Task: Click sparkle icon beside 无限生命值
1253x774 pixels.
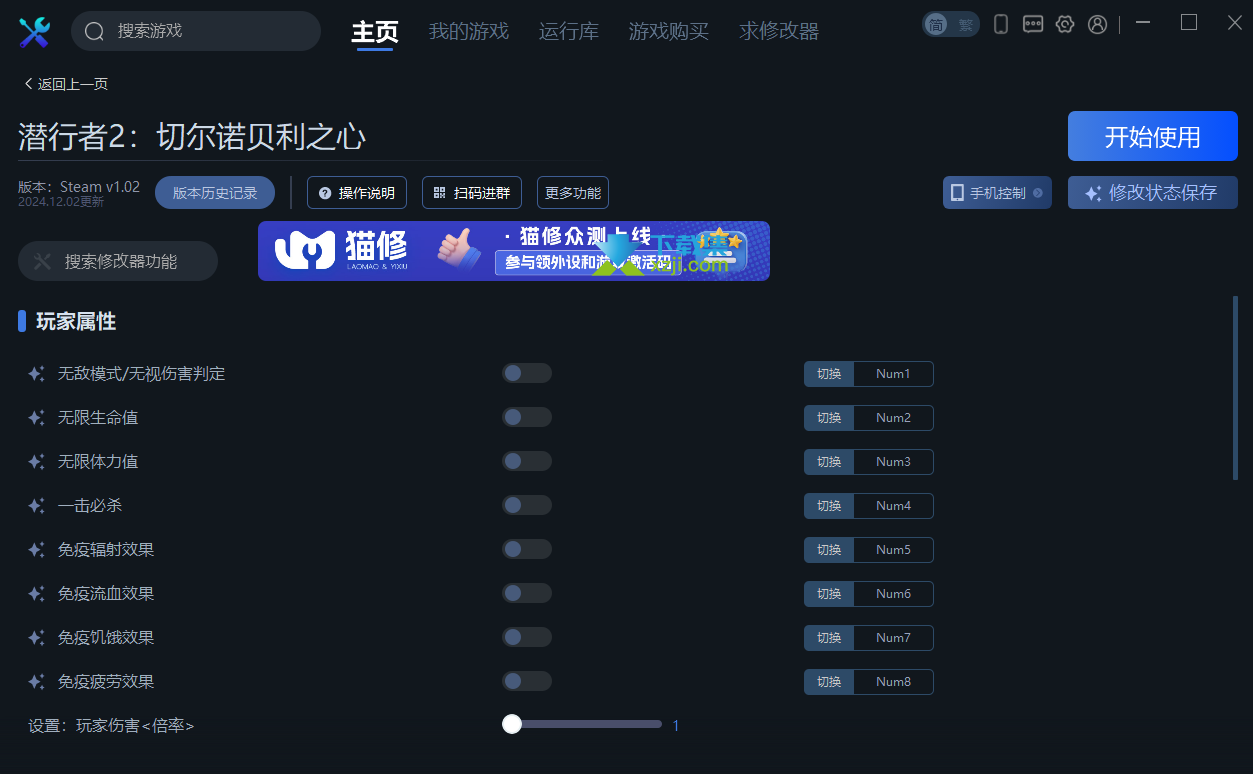Action: 36,418
